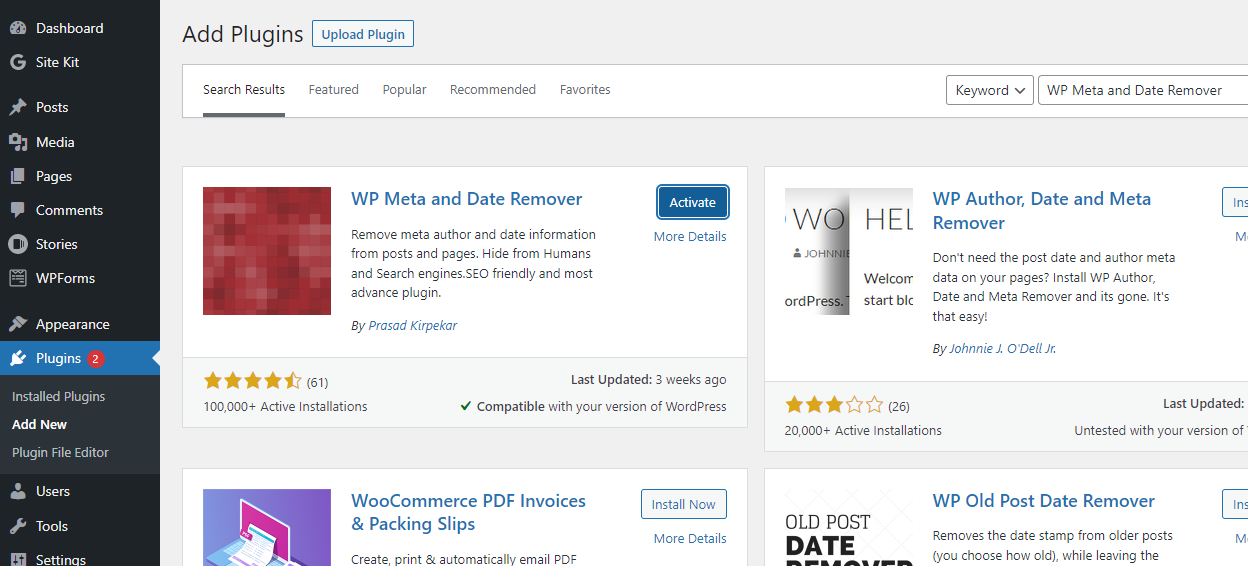Click Old Post Date Remover thumbnail image
The image size is (1248, 566).
pos(849,527)
